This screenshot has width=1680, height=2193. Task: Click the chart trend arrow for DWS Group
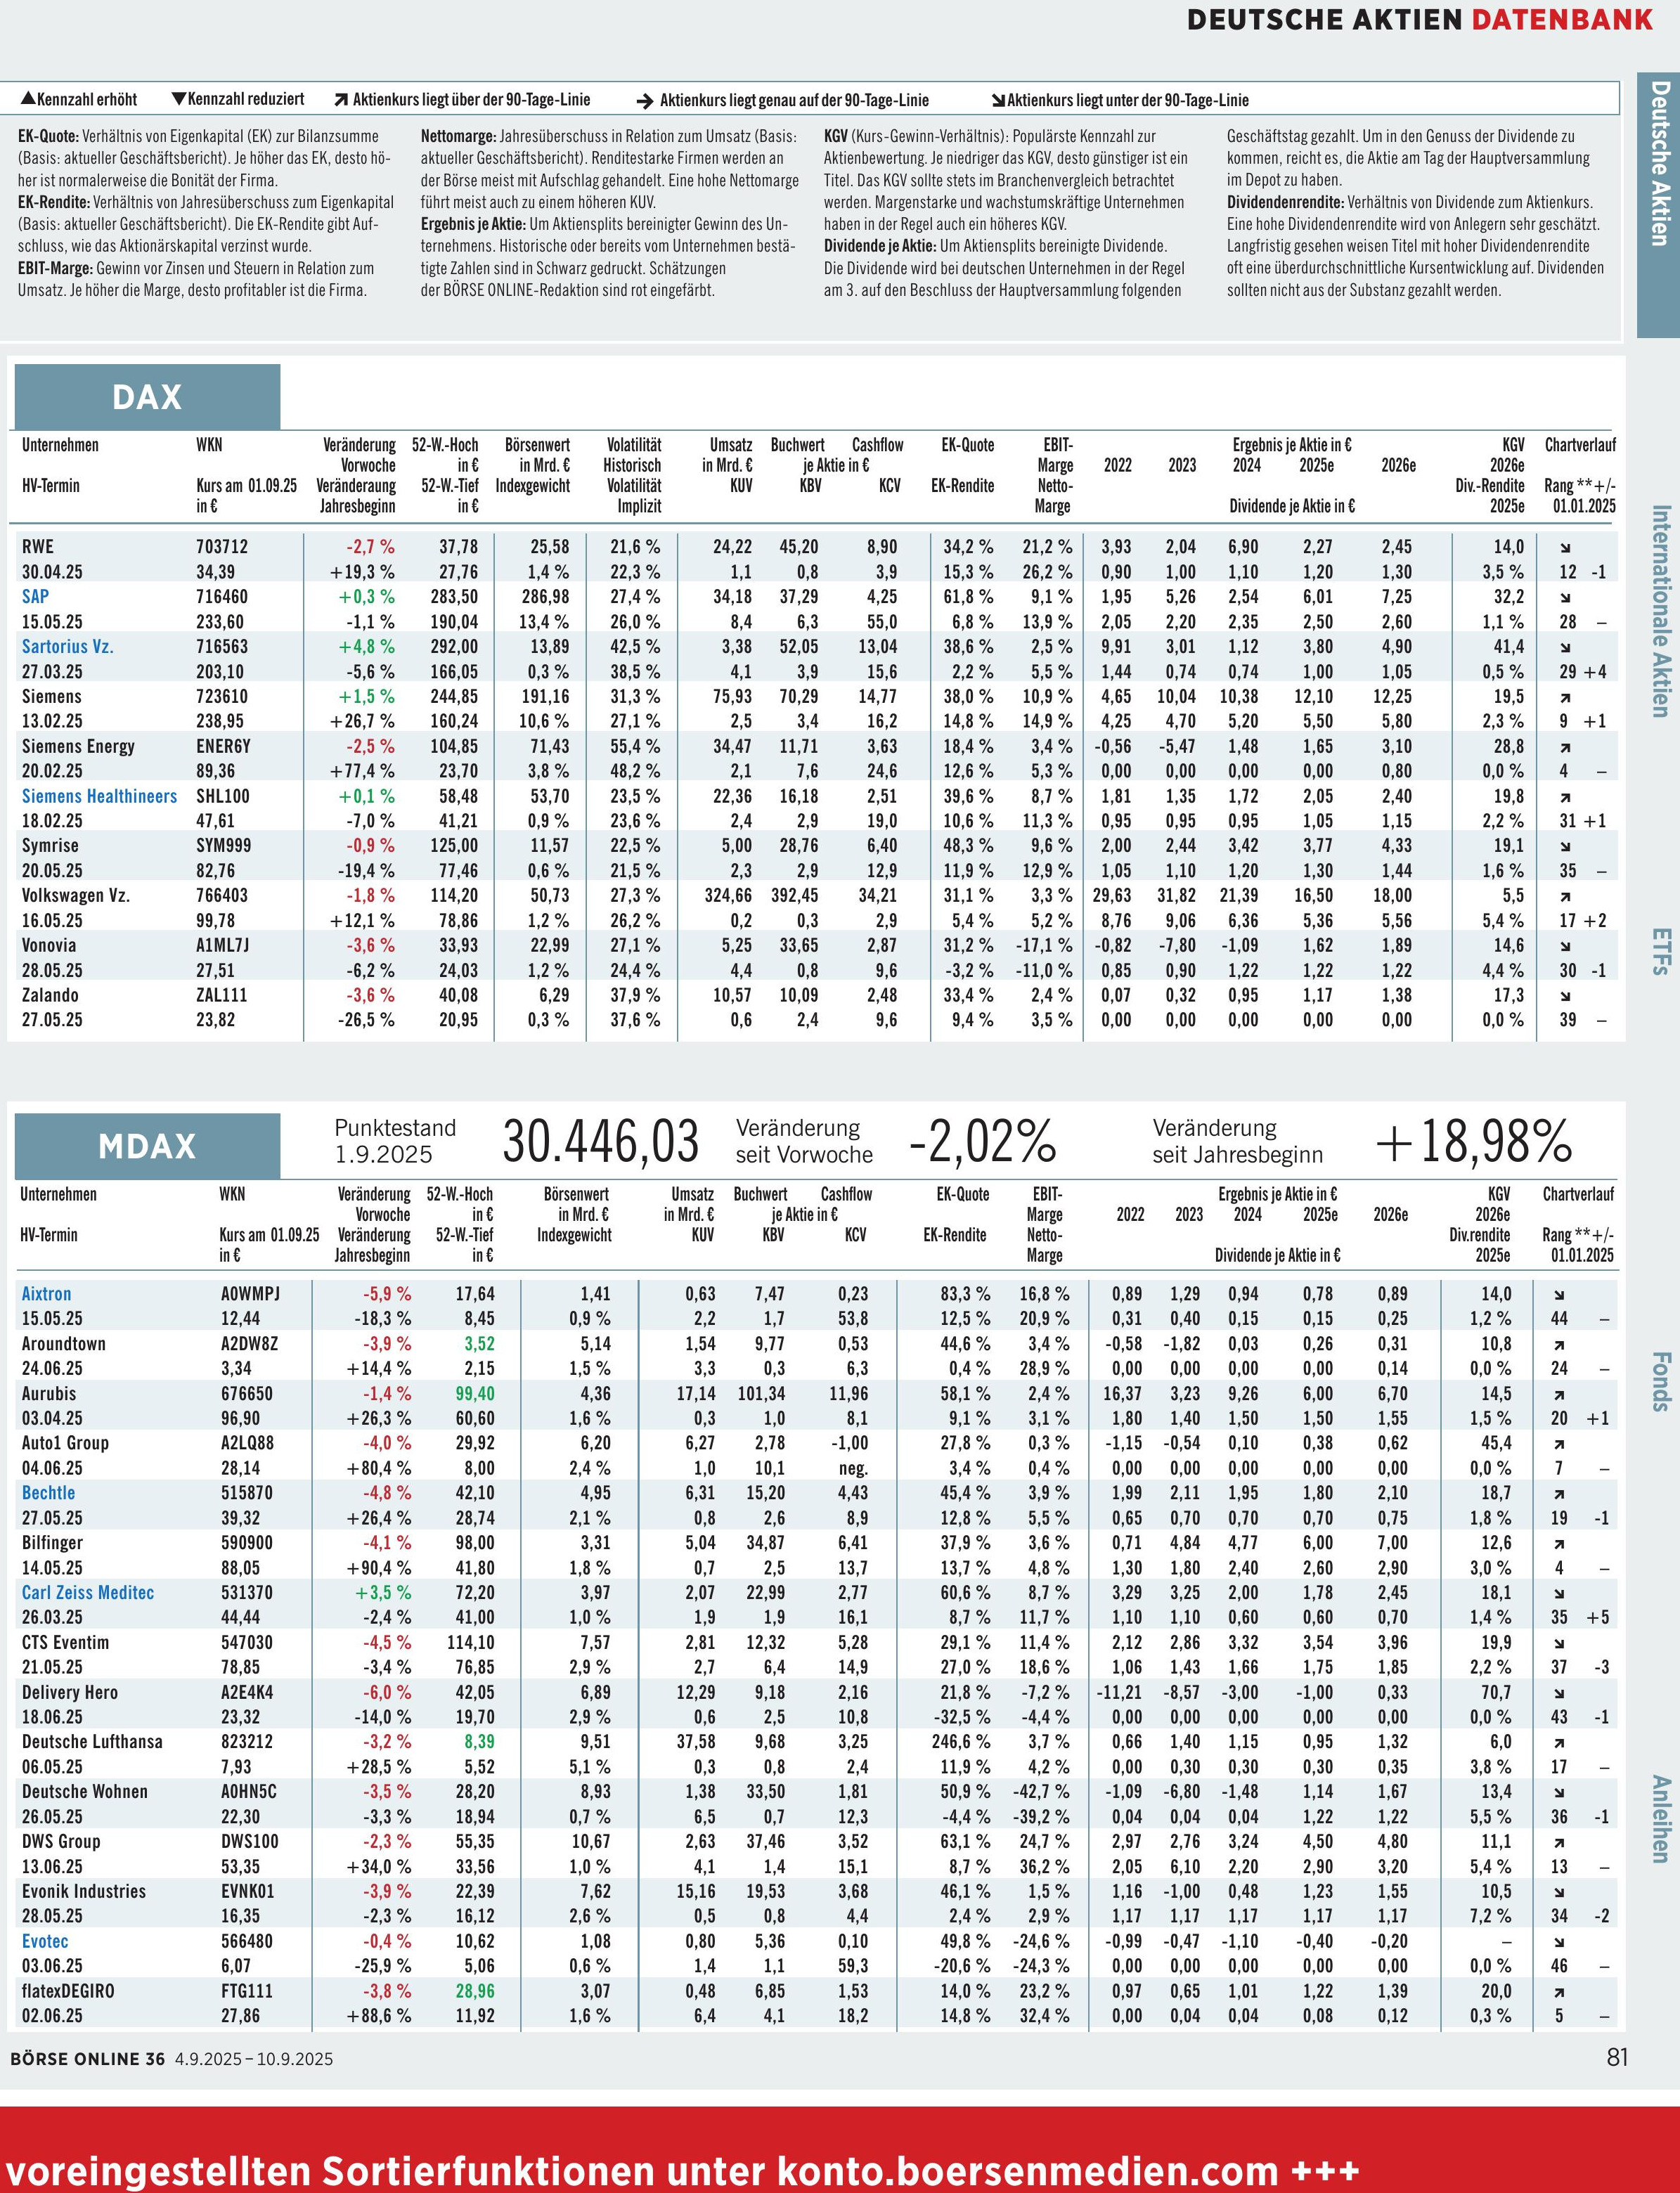1559,1843
